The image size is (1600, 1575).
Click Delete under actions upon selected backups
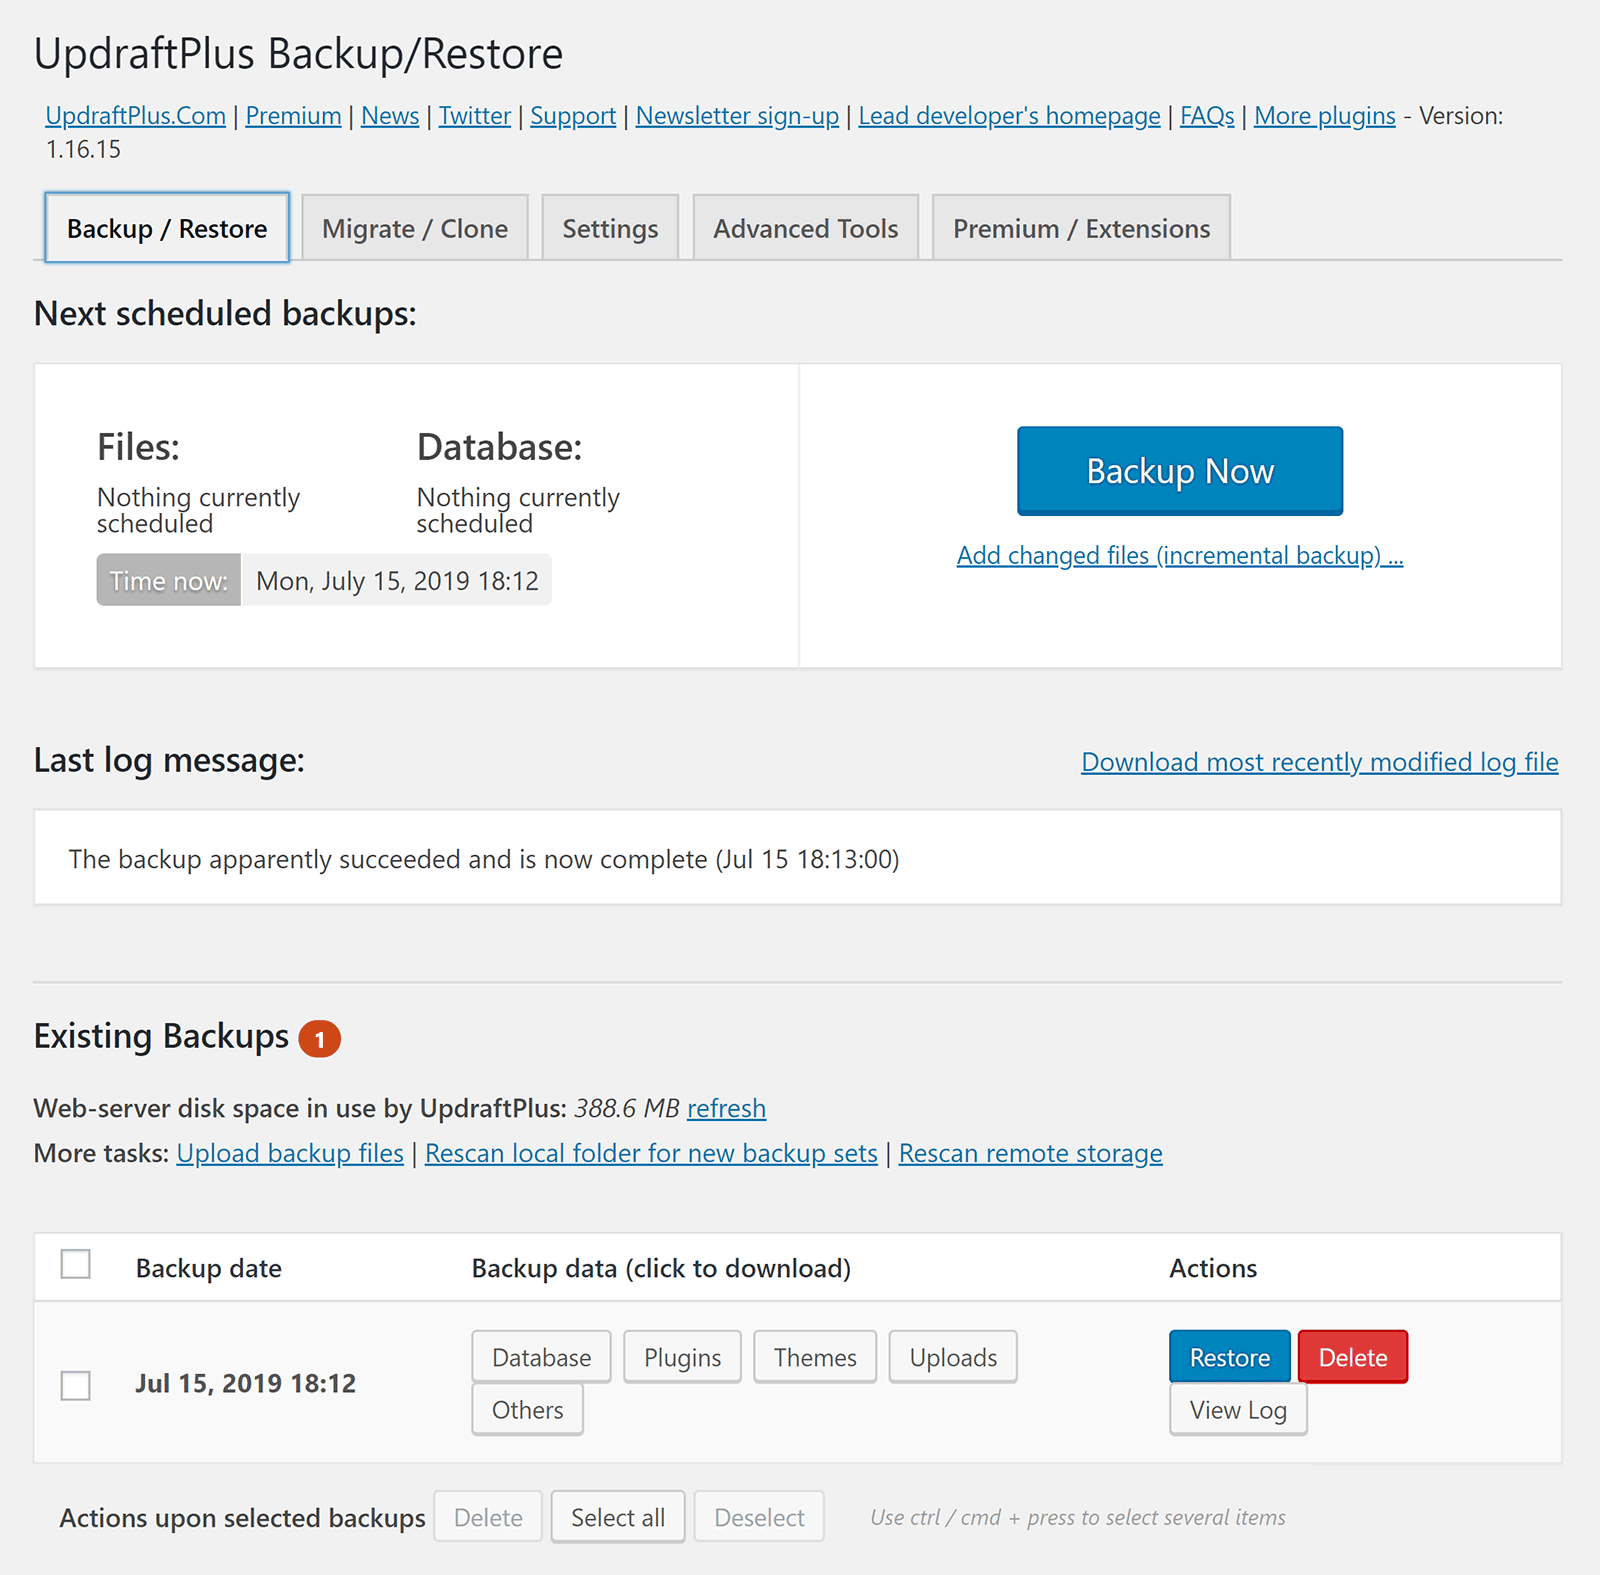(488, 1517)
